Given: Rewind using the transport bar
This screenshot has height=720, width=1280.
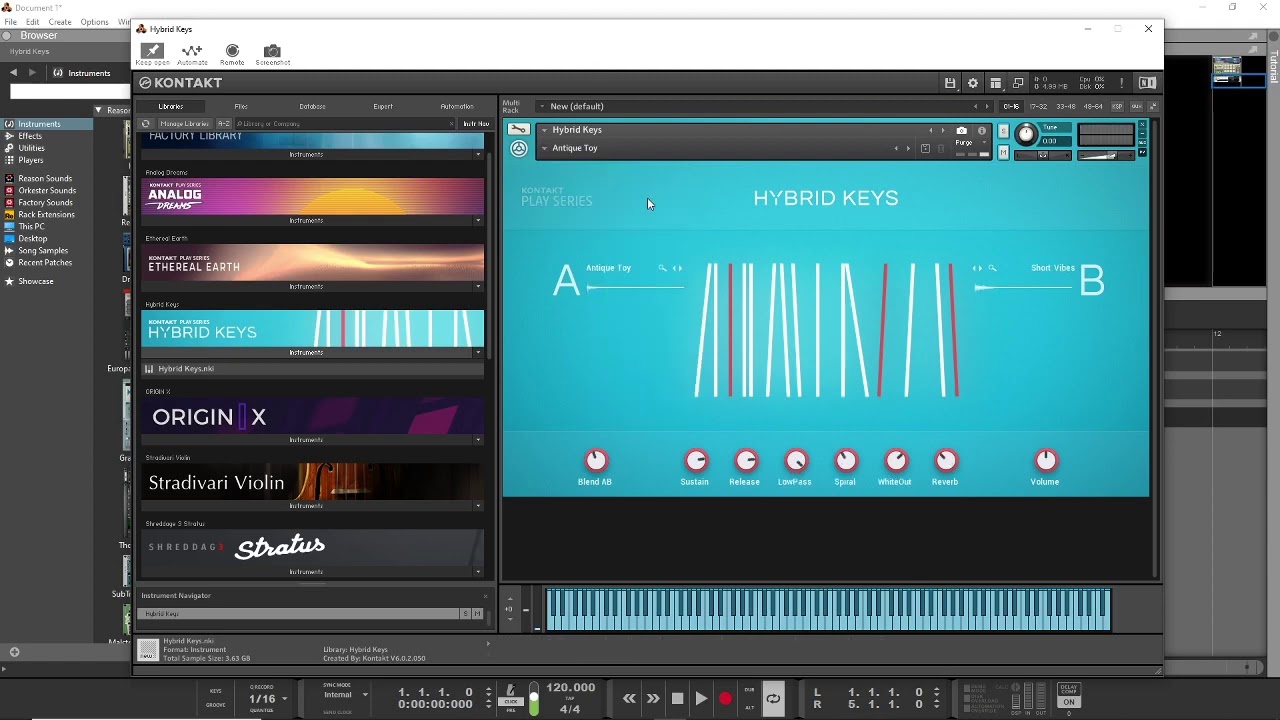Looking at the screenshot, I should pyautogui.click(x=629, y=699).
